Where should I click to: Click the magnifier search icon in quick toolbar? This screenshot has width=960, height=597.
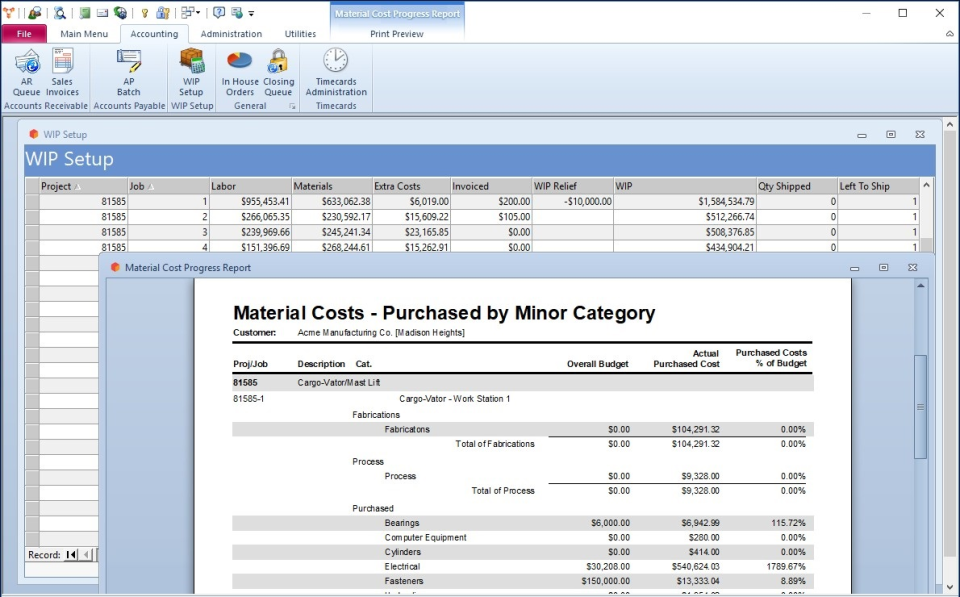tap(59, 13)
